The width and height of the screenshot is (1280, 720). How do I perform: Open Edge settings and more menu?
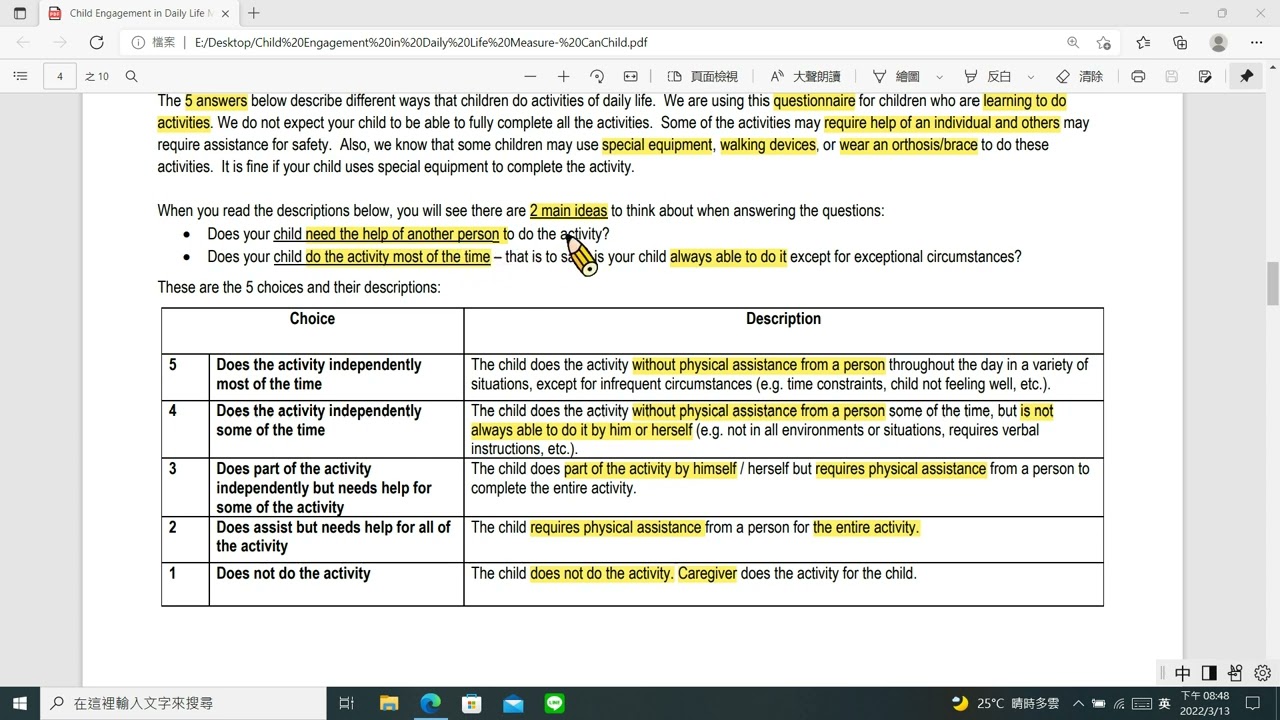[1257, 43]
